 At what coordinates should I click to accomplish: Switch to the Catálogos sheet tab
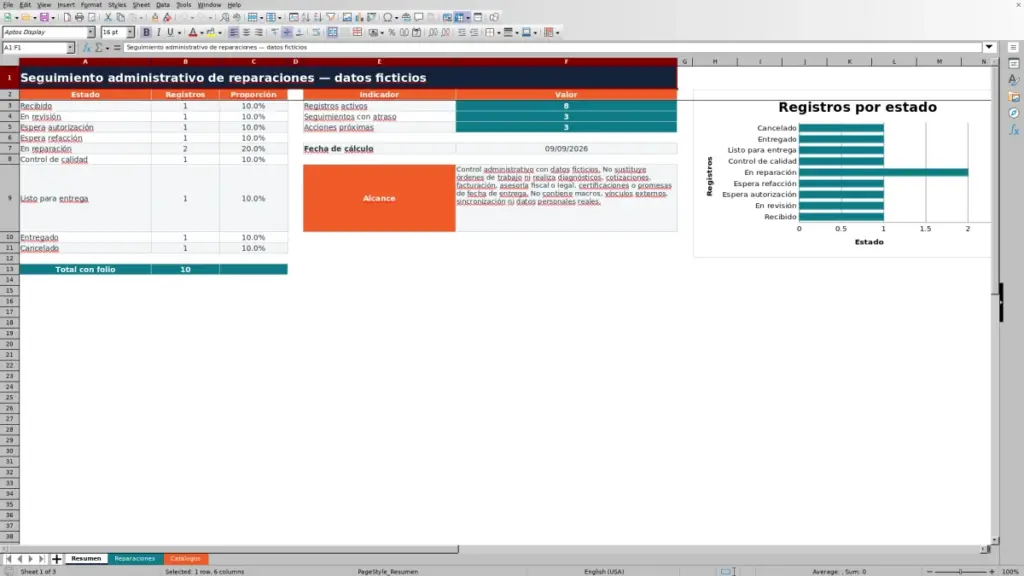185,559
